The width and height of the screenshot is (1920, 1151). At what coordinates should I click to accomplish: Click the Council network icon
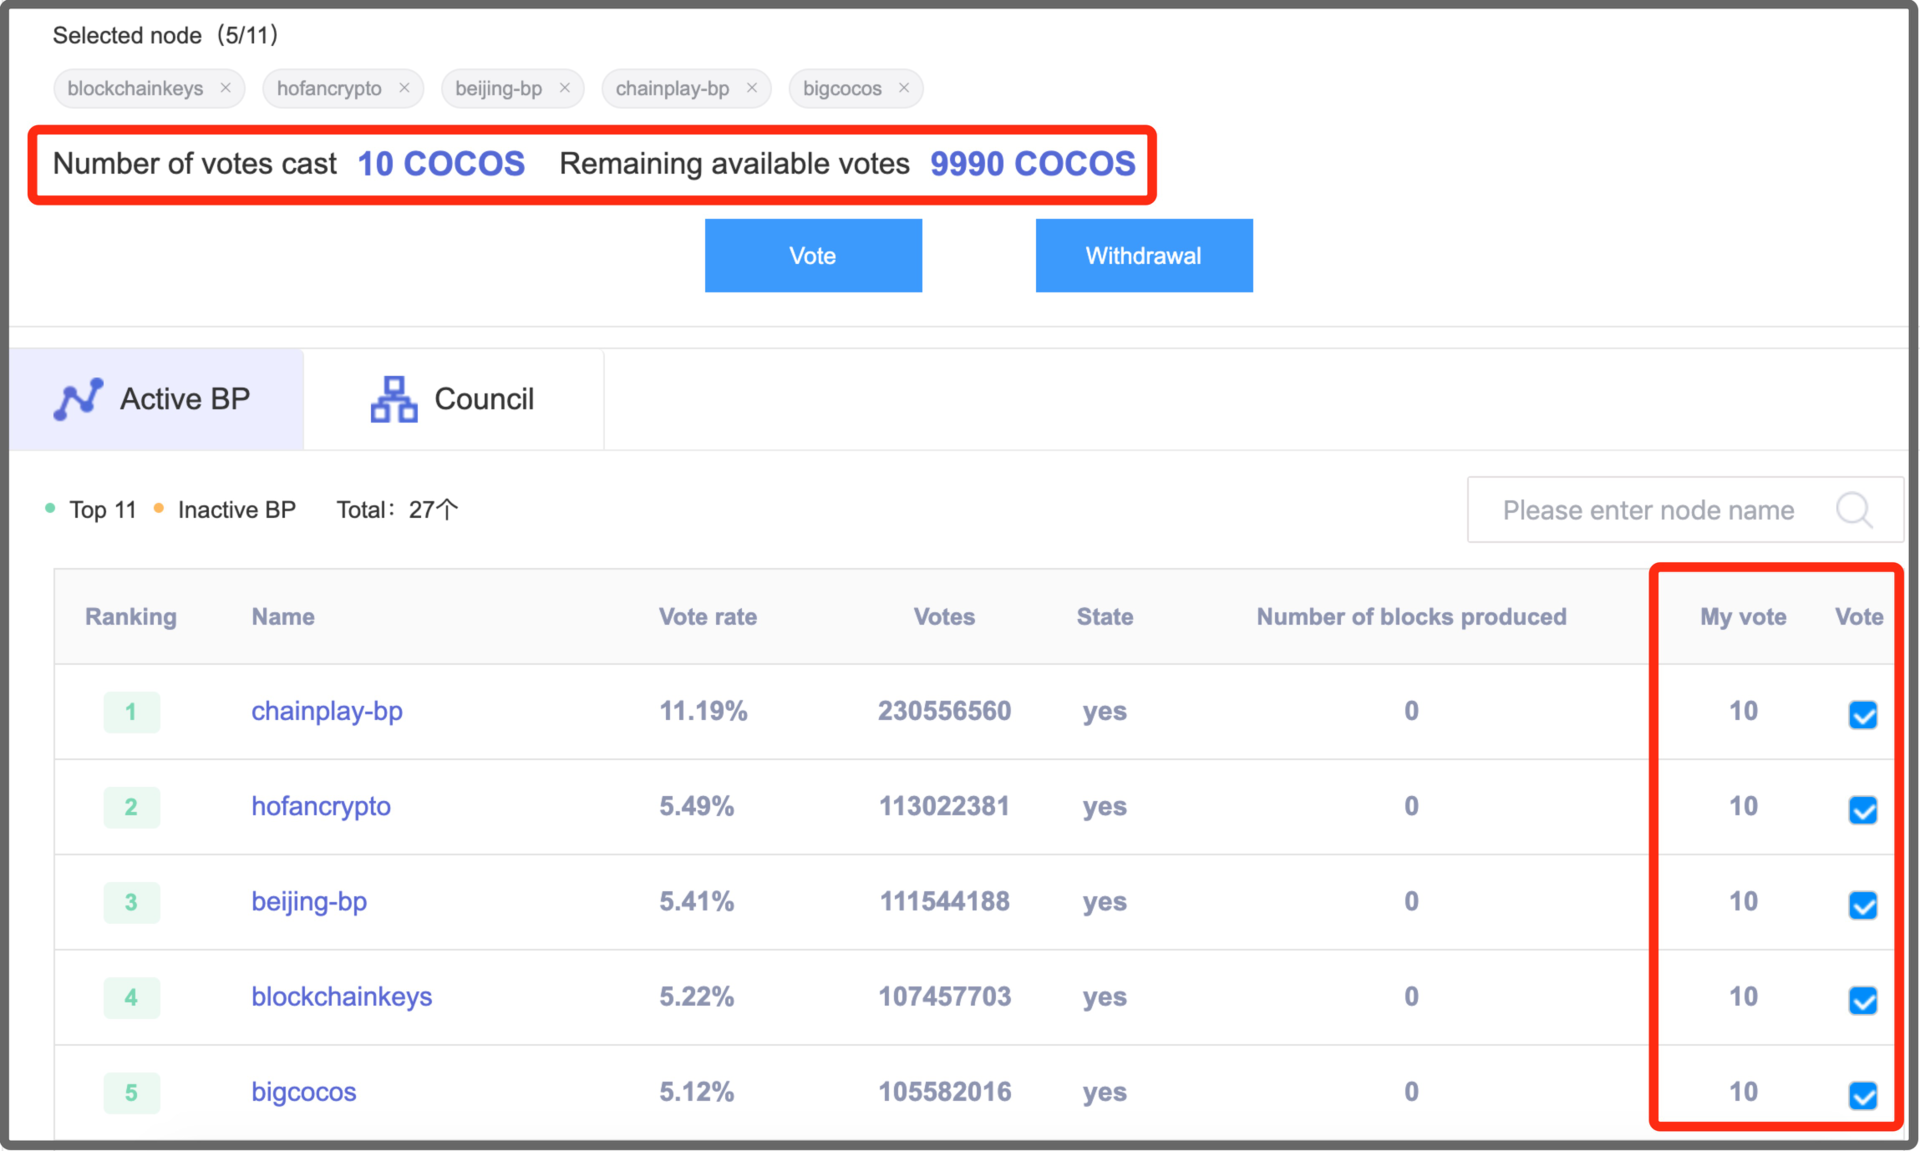tap(394, 399)
